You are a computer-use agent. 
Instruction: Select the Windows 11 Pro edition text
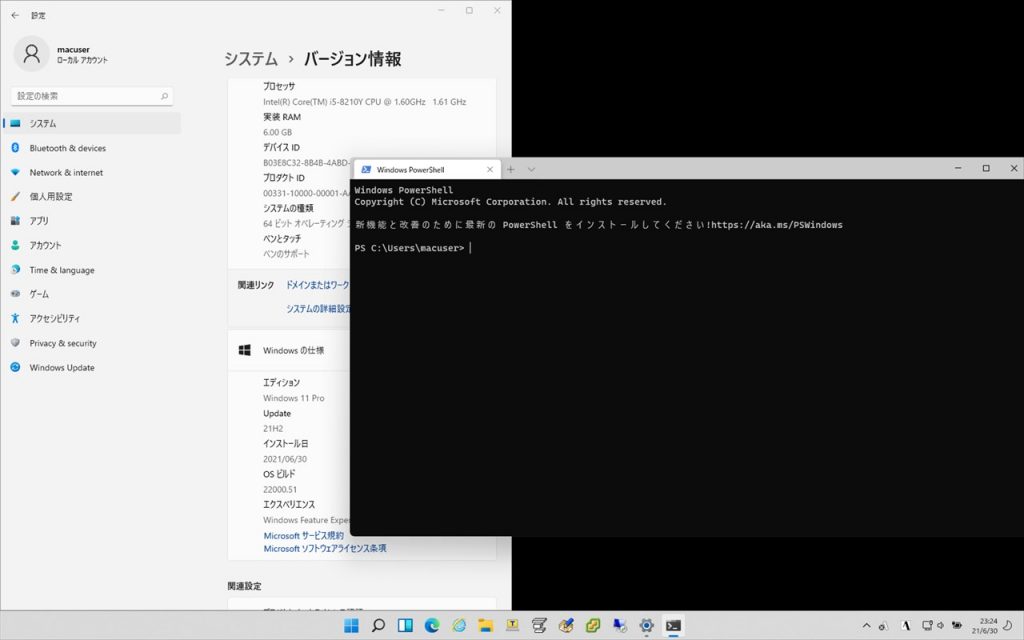pos(293,398)
